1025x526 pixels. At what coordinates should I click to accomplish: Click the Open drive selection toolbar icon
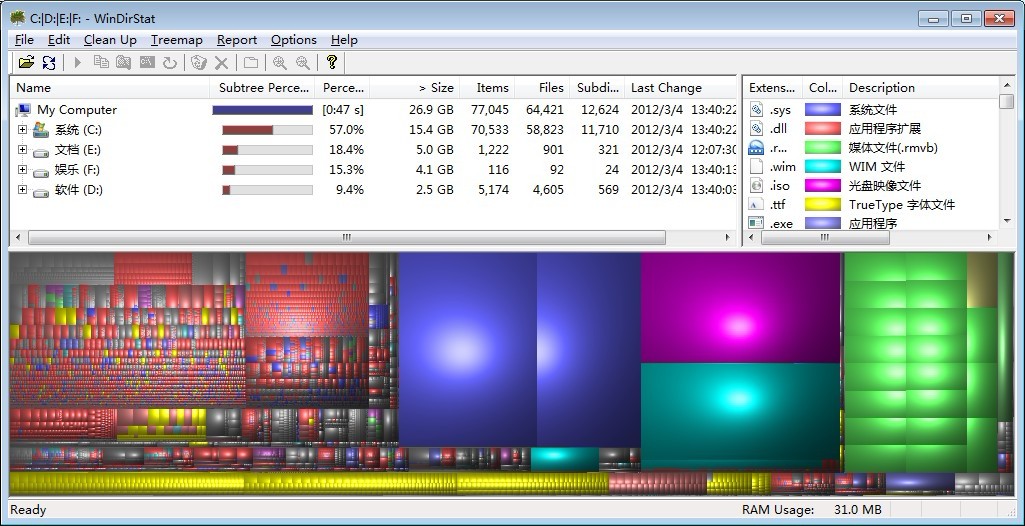[26, 63]
